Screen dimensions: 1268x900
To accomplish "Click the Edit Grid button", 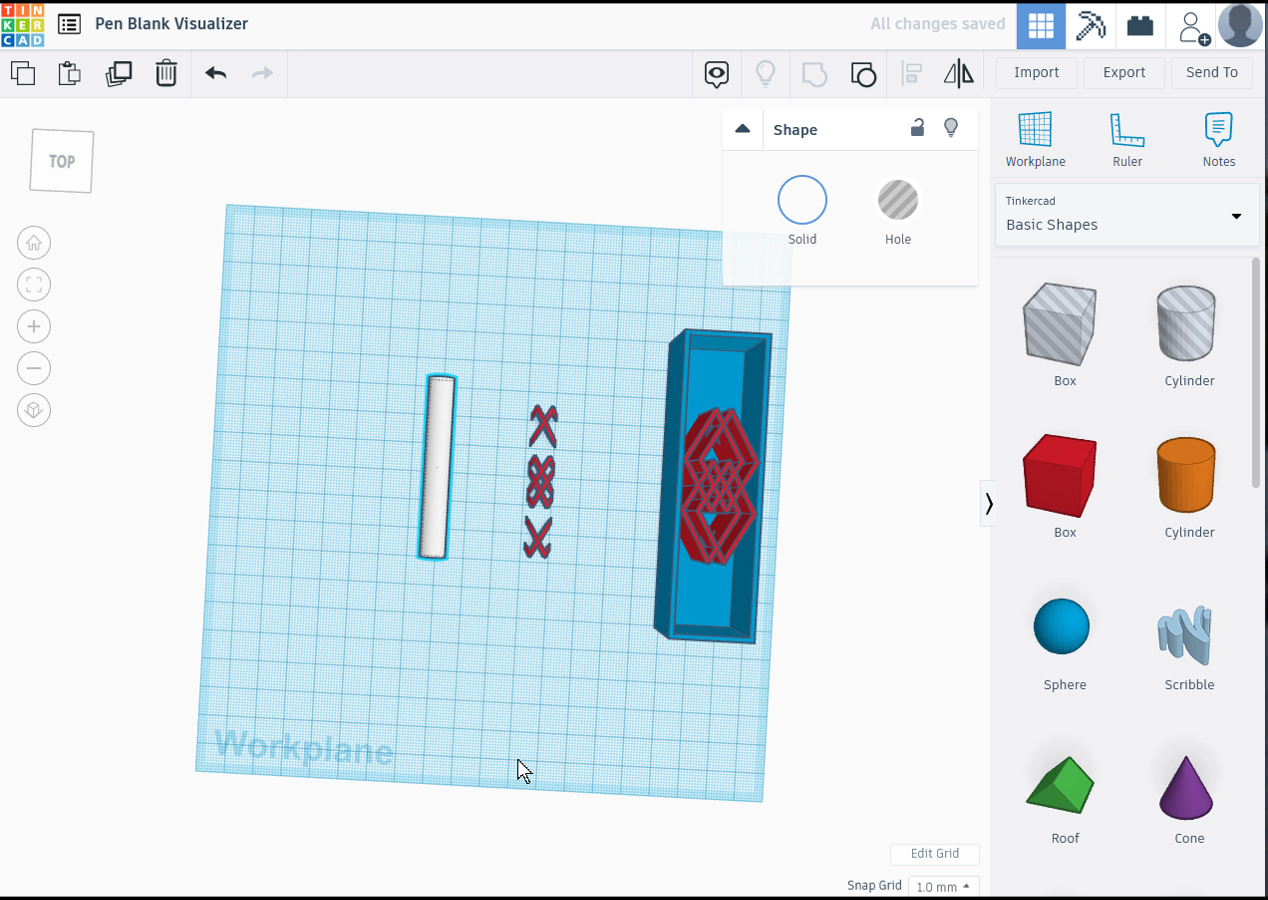I will click(x=934, y=854).
